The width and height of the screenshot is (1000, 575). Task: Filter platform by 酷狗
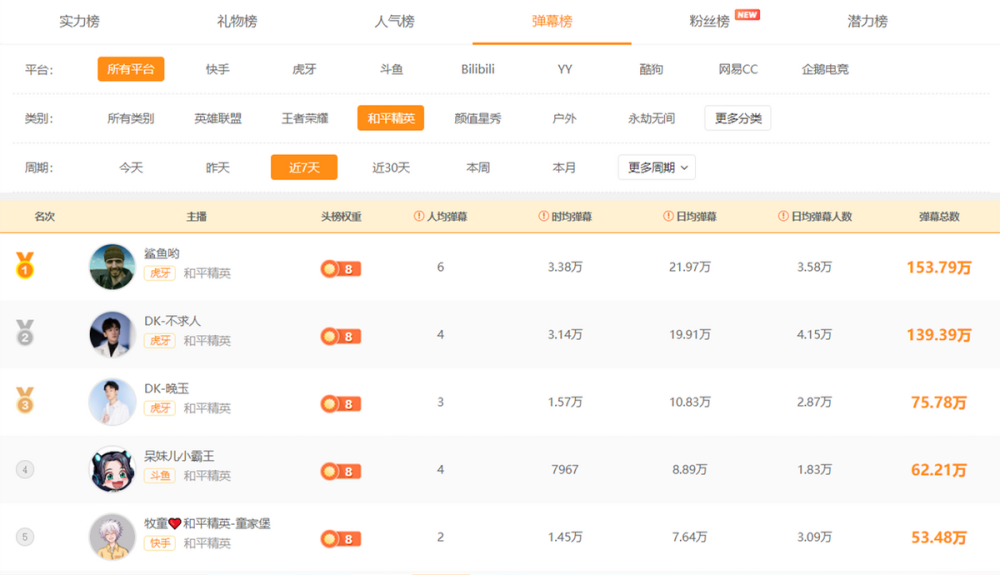(651, 69)
